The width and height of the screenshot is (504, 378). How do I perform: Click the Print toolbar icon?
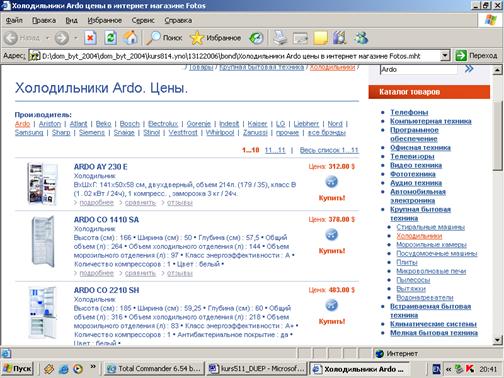(280, 38)
